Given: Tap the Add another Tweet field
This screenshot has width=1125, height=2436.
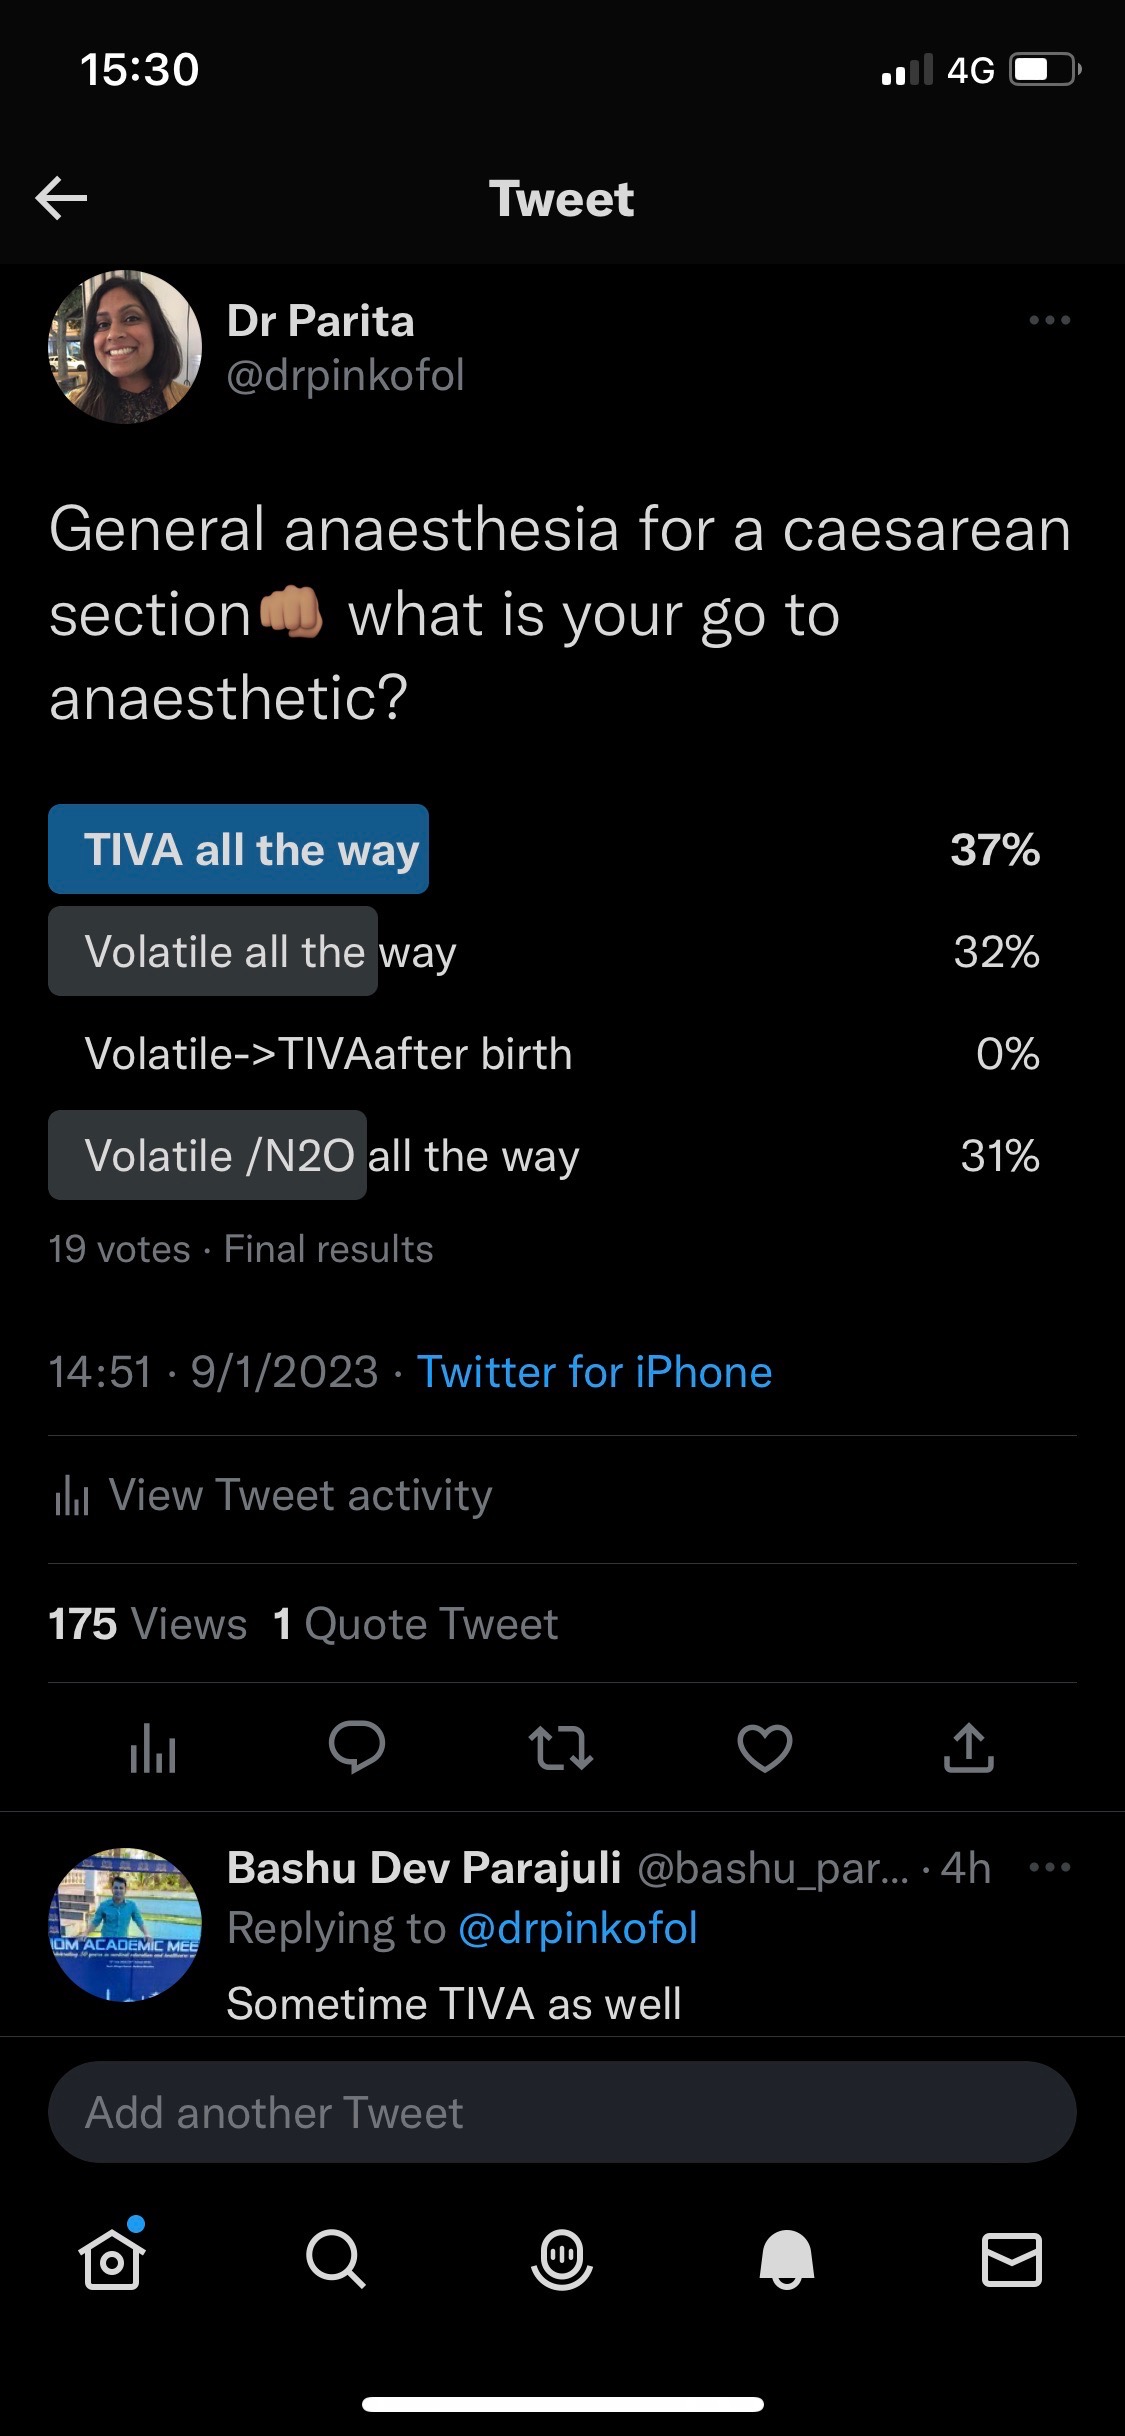Looking at the screenshot, I should point(562,2112).
